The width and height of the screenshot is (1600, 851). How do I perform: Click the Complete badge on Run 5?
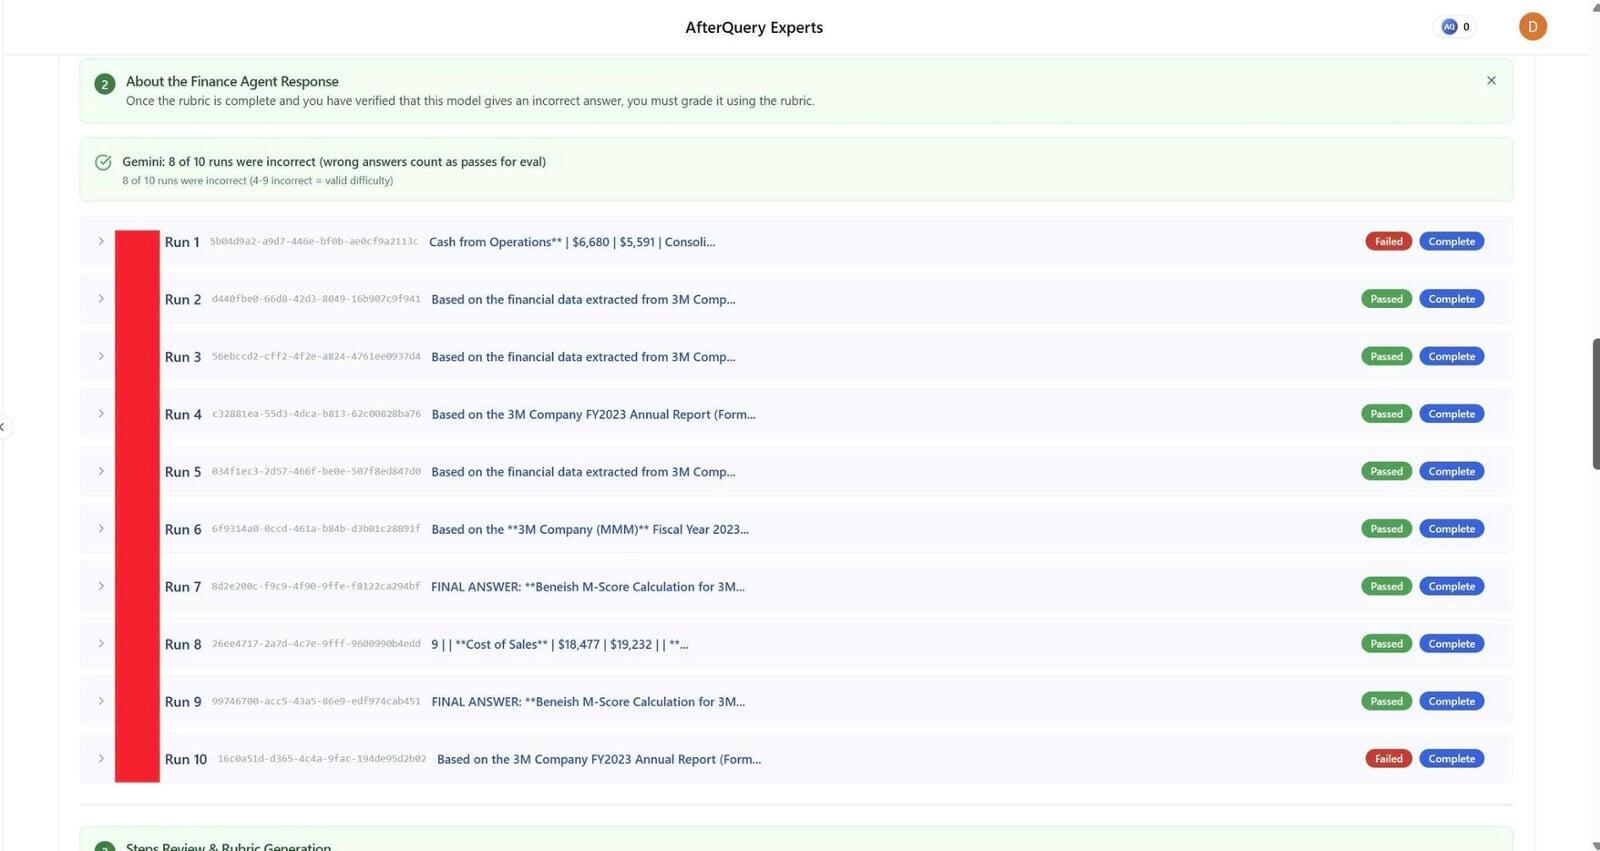coord(1451,471)
